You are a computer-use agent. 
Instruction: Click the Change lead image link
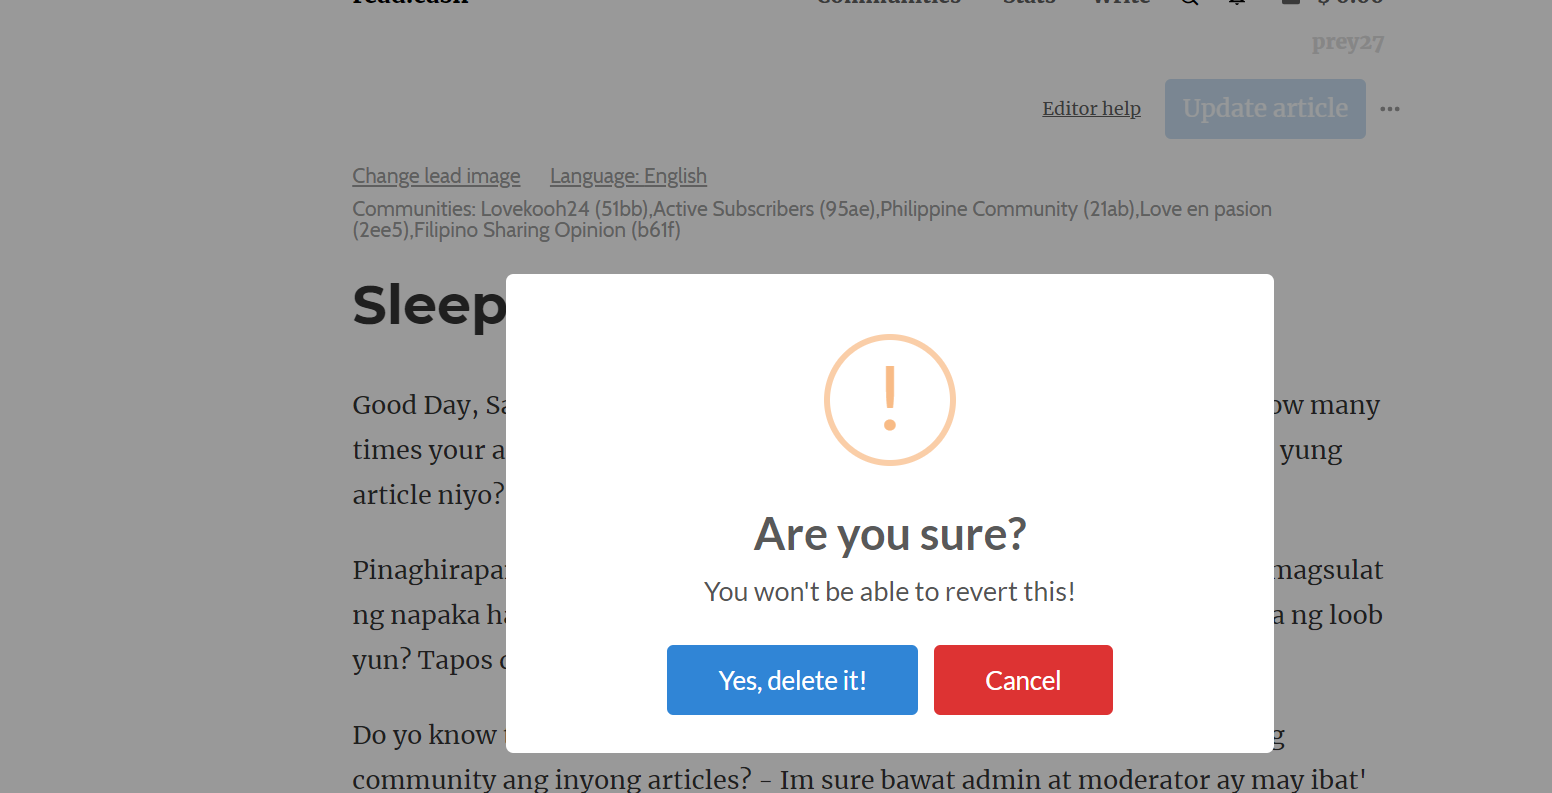pyautogui.click(x=436, y=176)
